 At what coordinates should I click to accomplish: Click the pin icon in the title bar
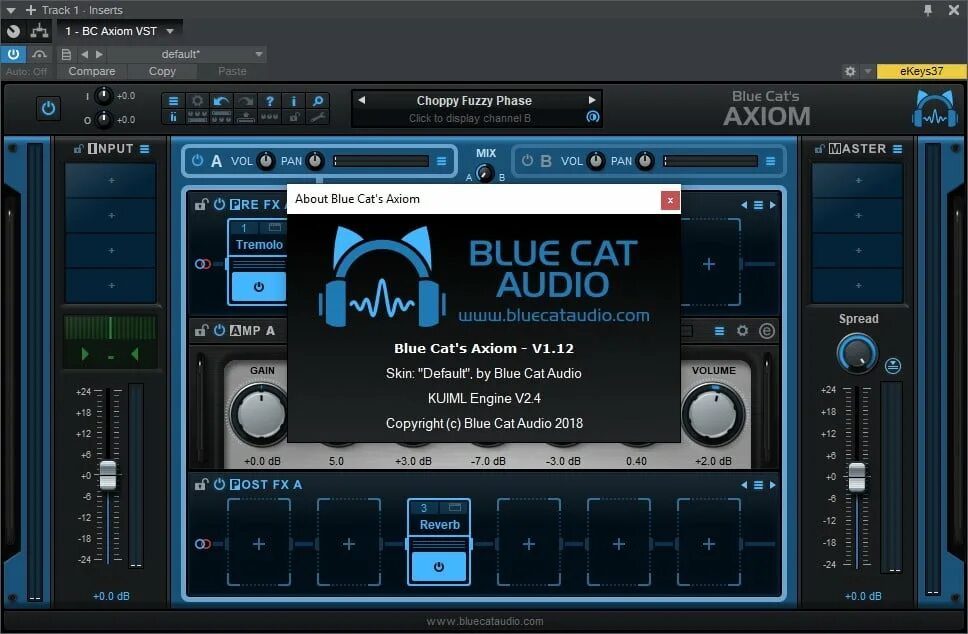[x=927, y=10]
